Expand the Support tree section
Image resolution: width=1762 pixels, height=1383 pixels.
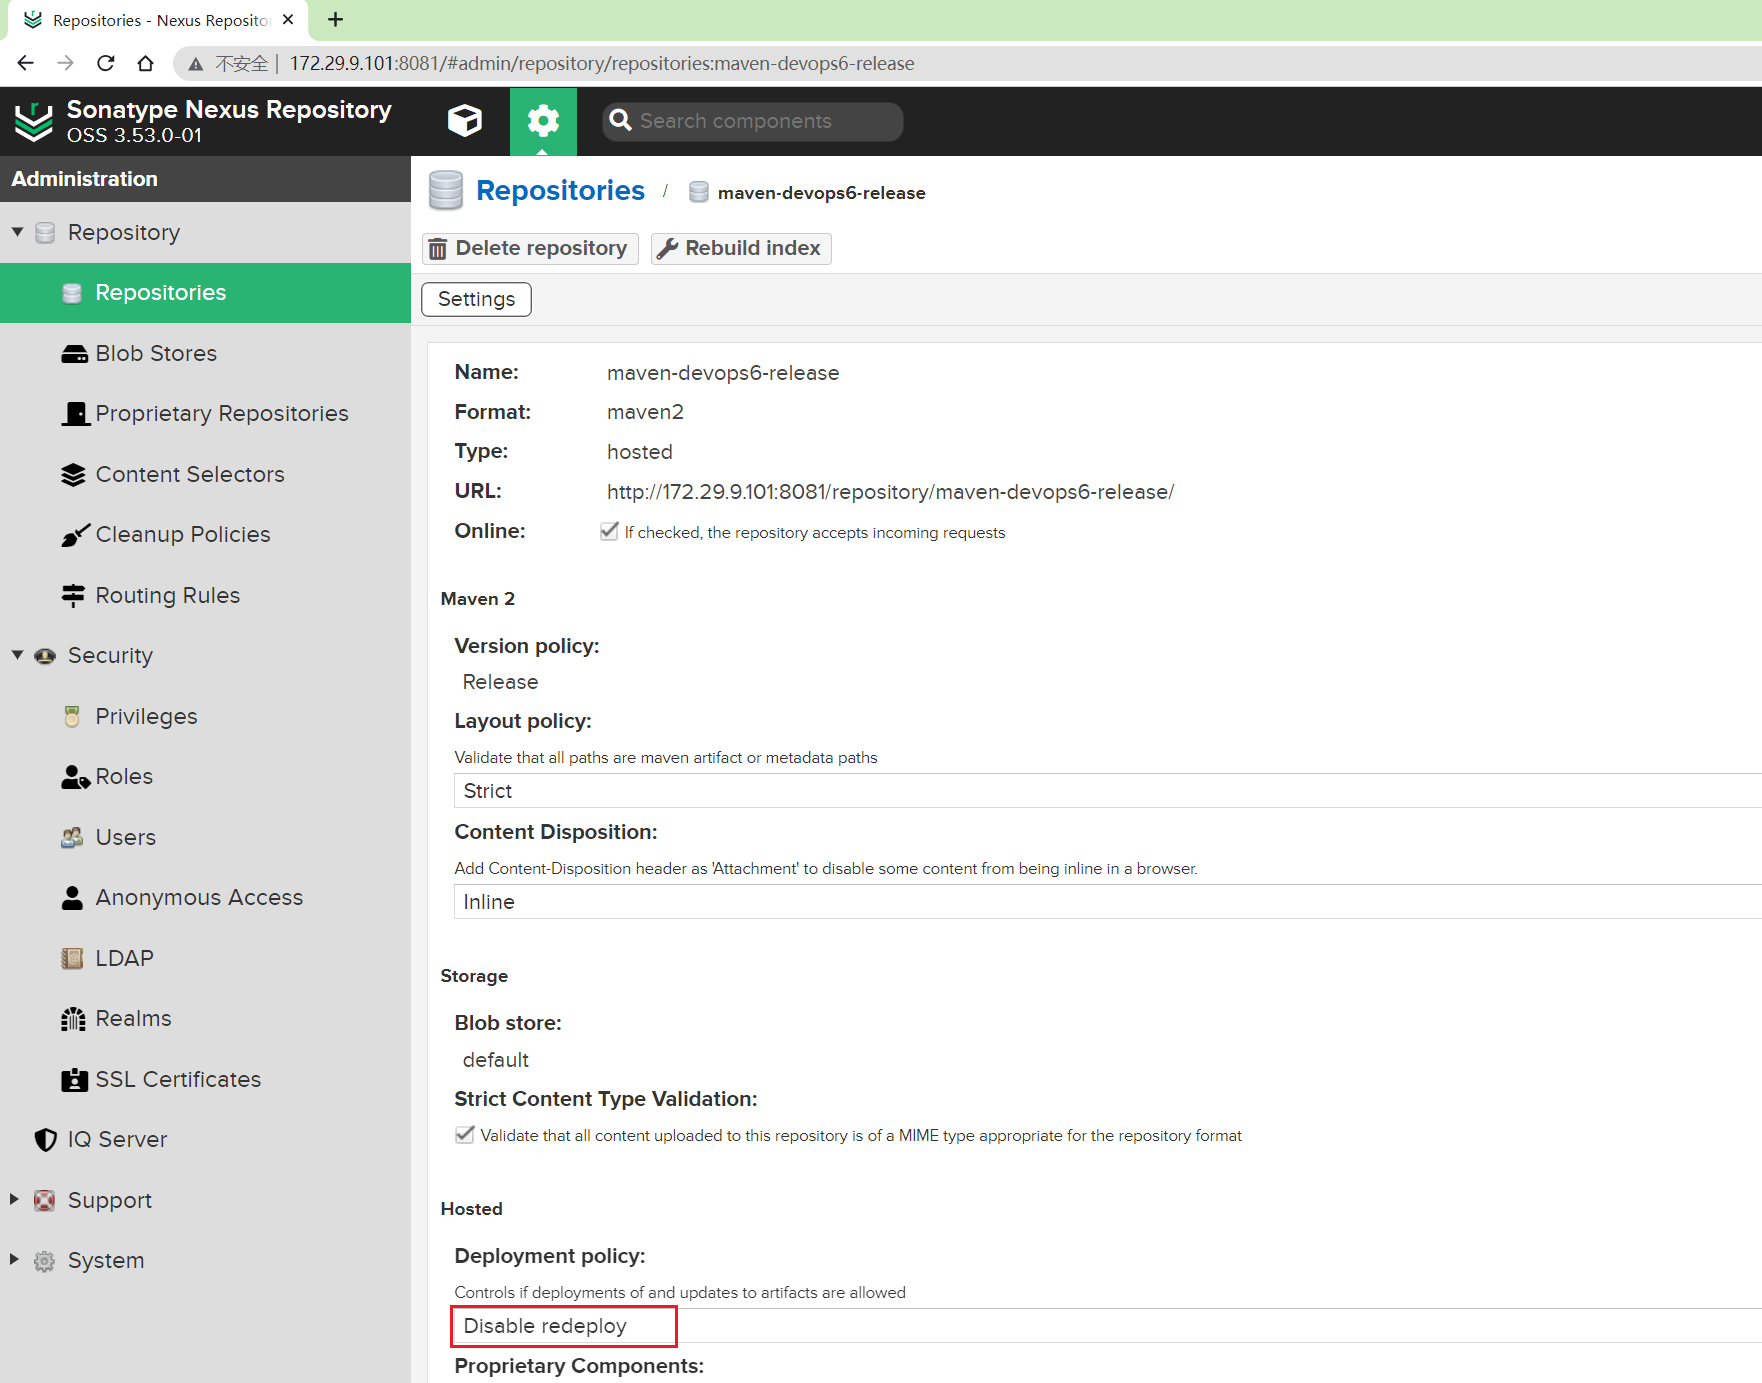click(x=14, y=1199)
